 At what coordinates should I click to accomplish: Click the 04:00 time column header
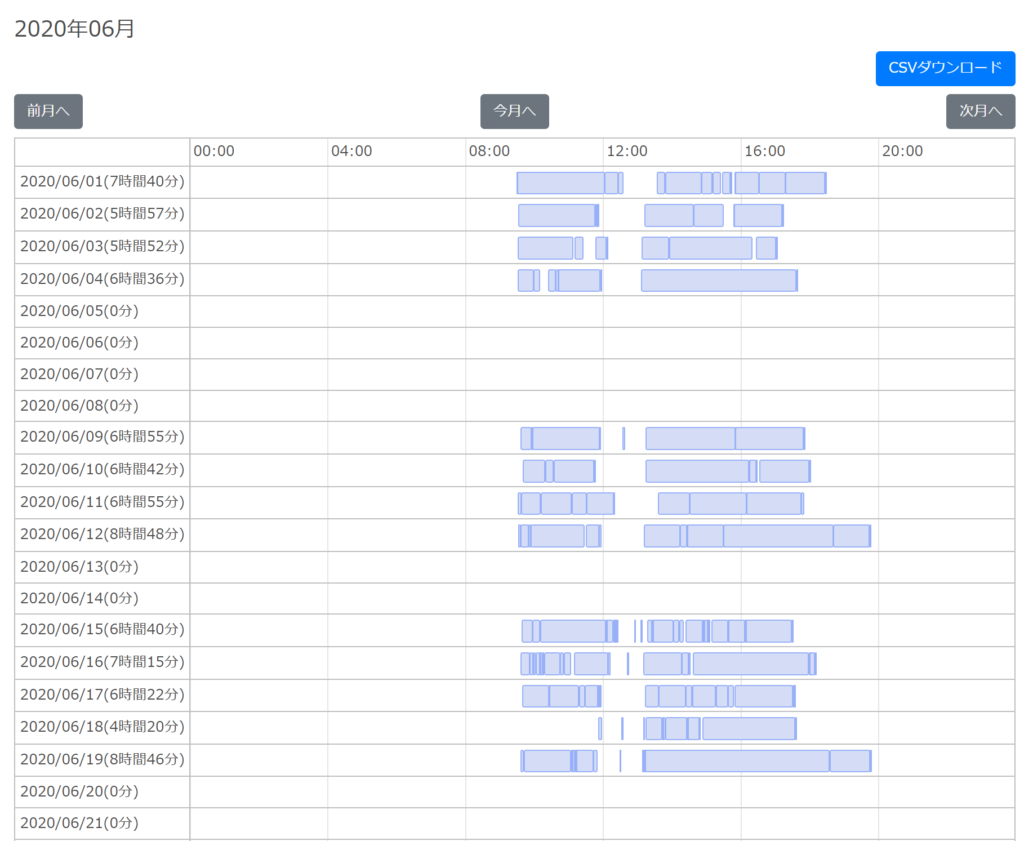tap(351, 151)
